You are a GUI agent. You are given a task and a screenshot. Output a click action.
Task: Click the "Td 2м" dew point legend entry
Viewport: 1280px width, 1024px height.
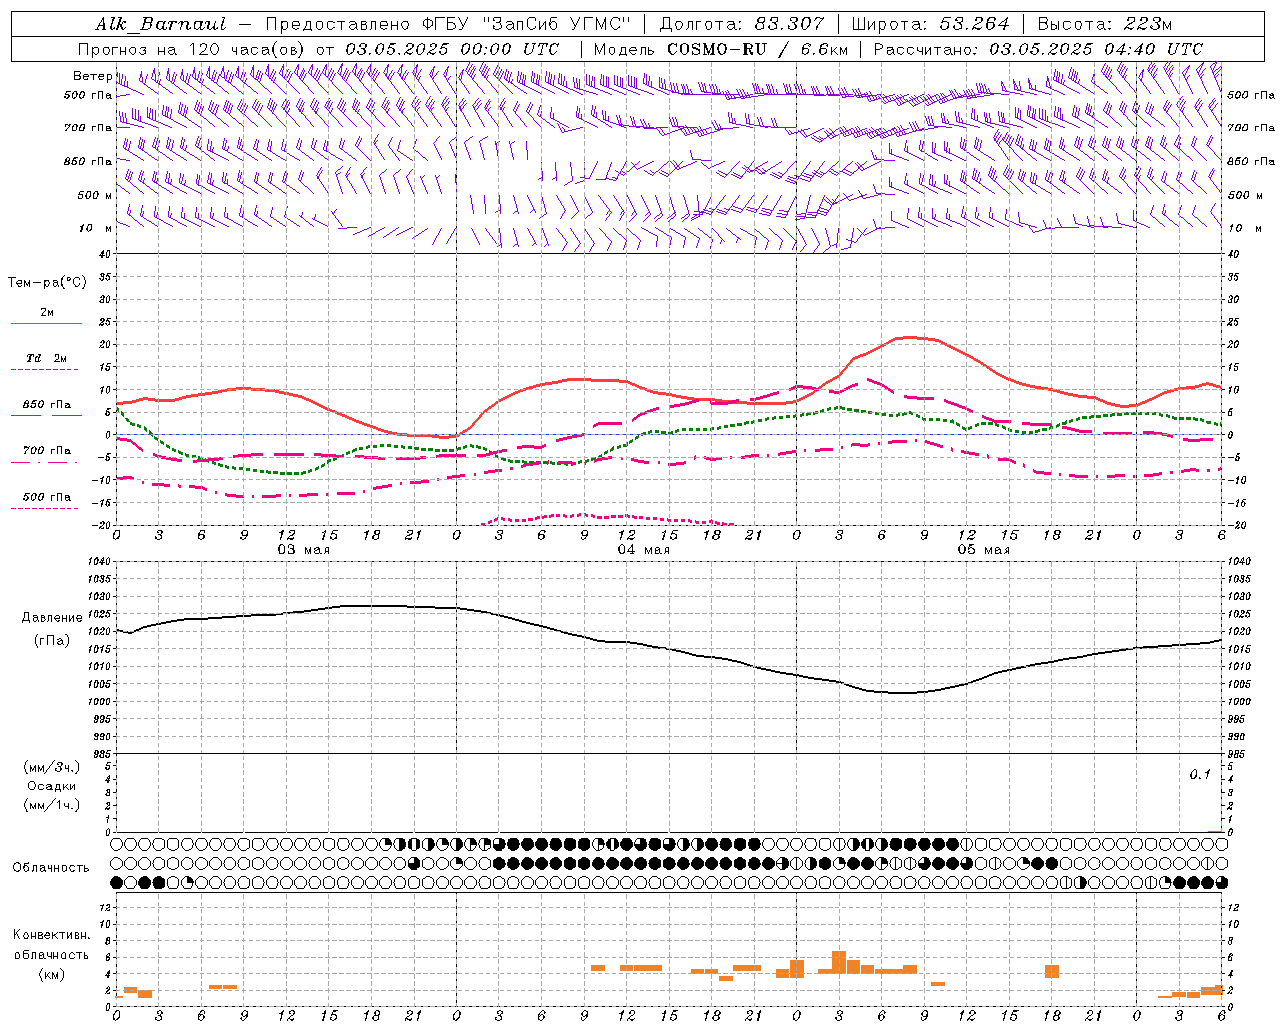tap(46, 358)
